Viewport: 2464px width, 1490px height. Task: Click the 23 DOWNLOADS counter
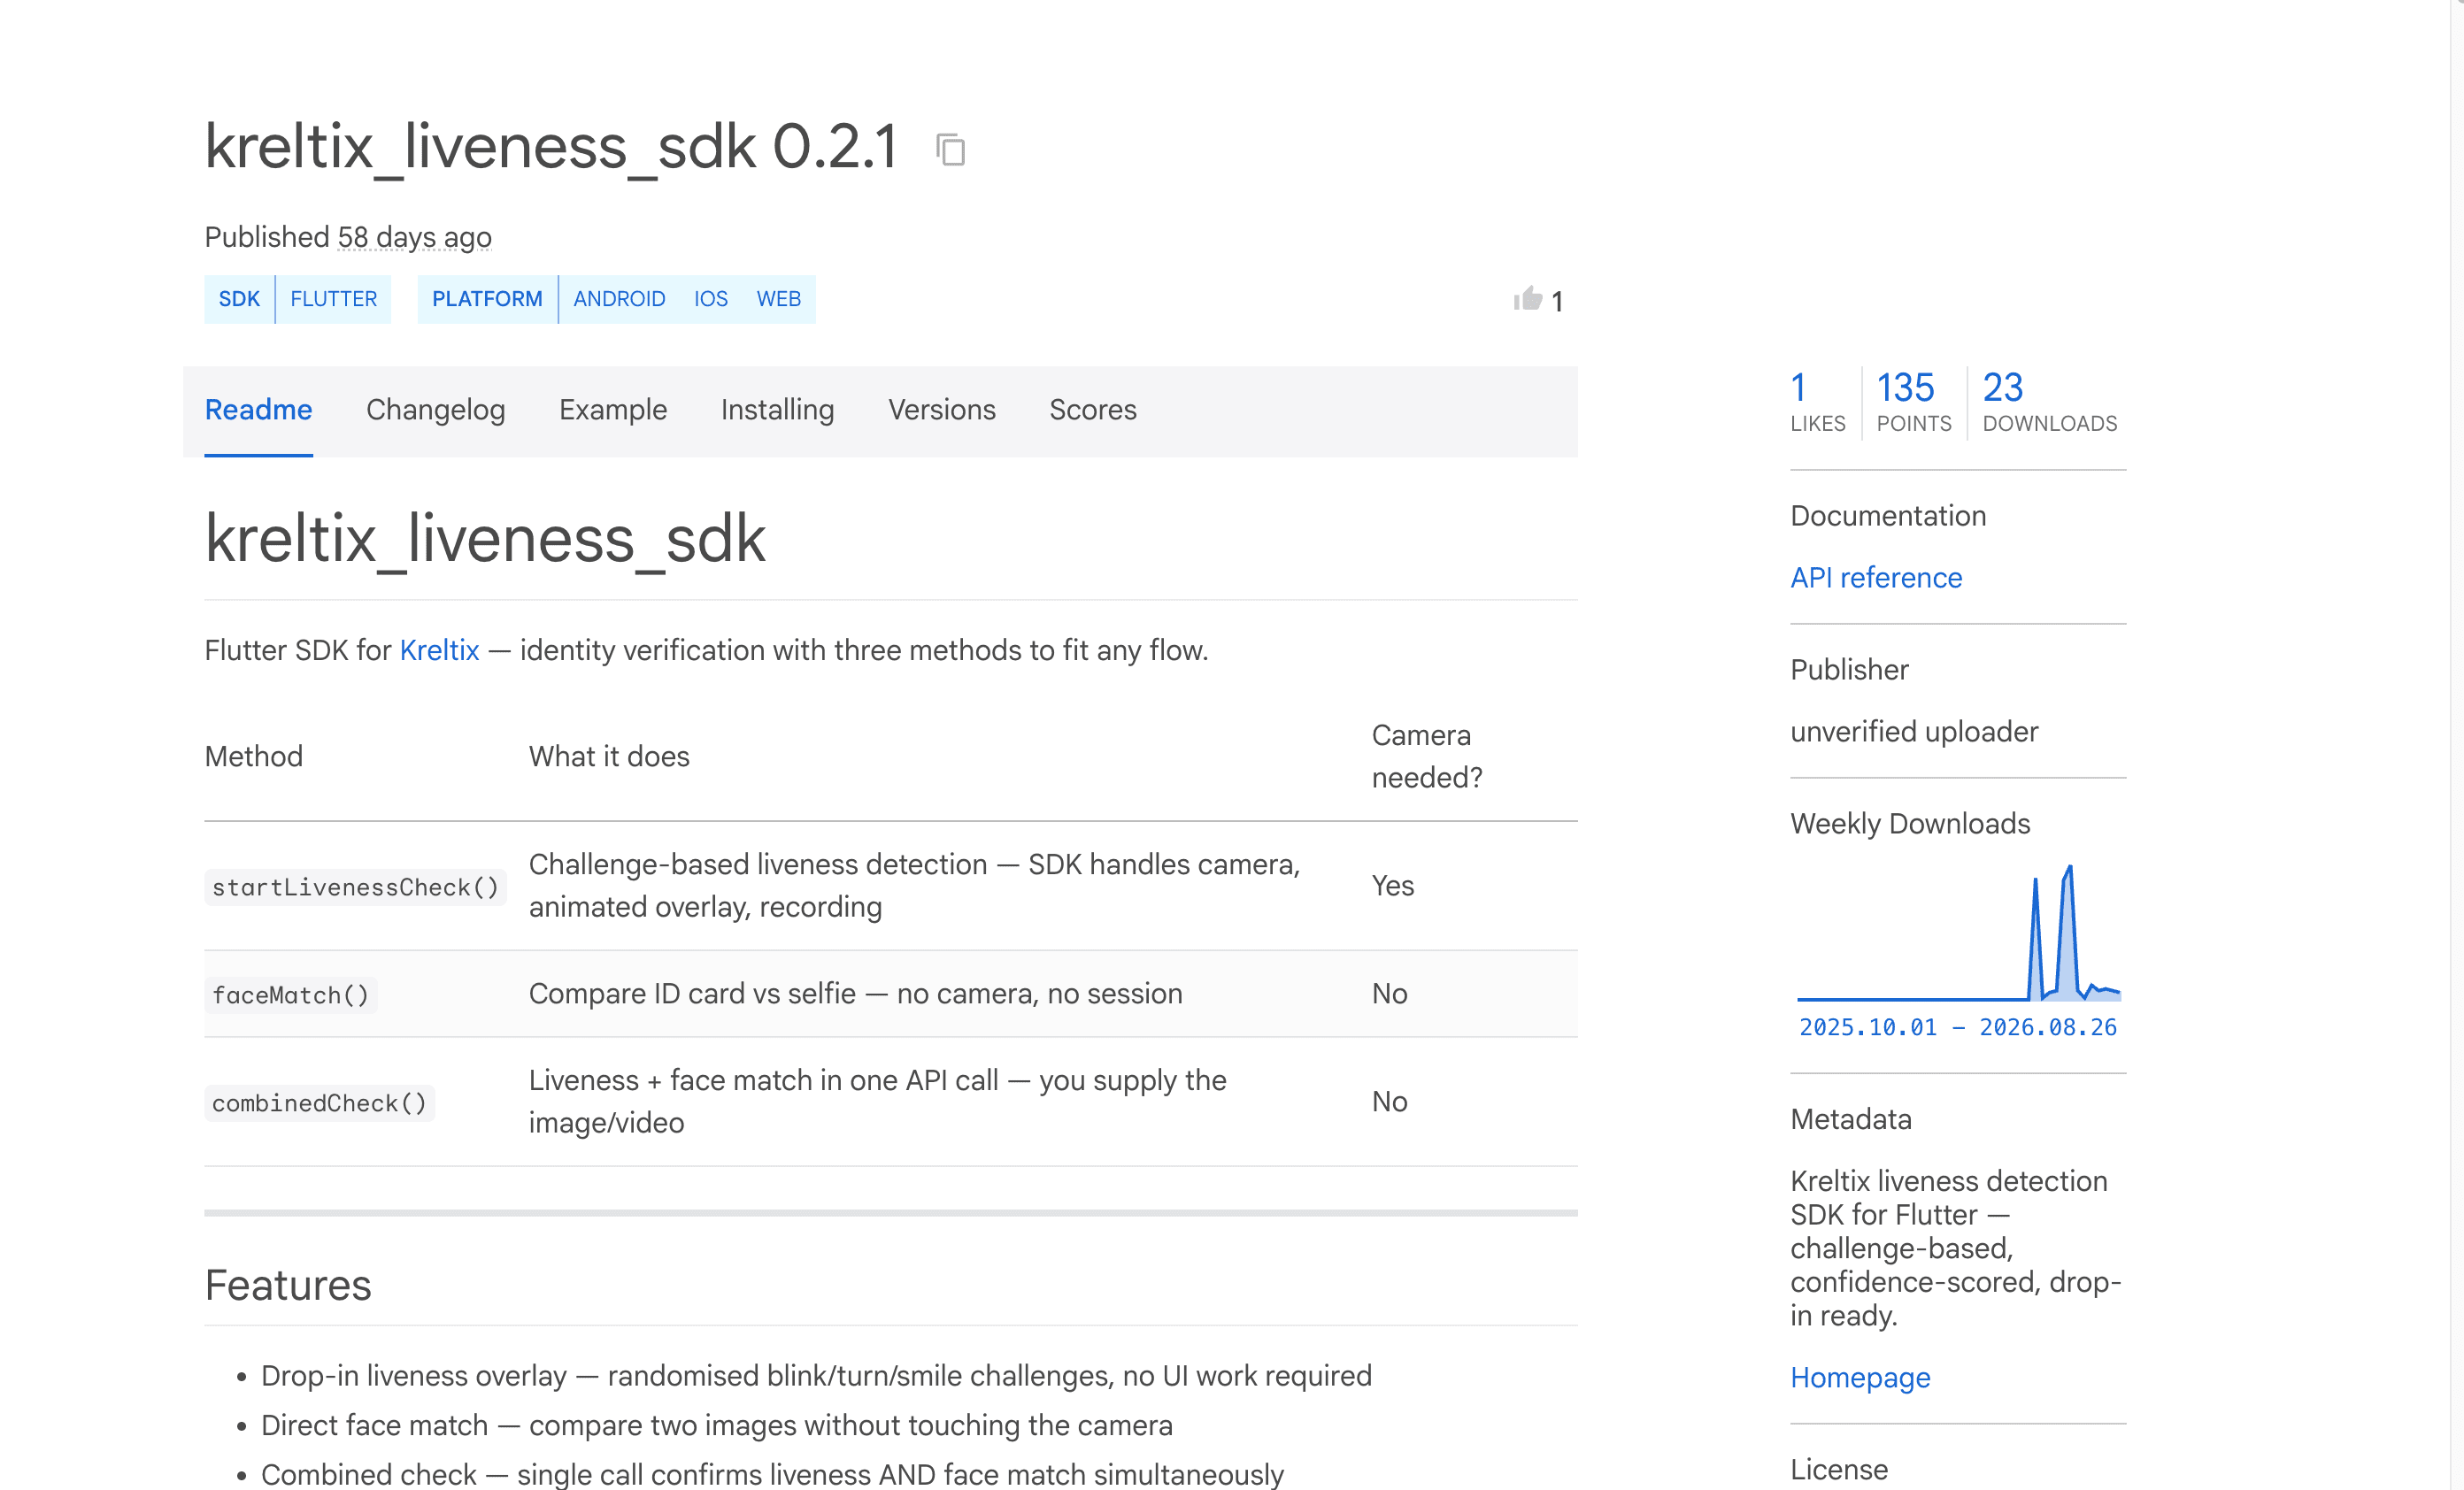(x=2050, y=402)
